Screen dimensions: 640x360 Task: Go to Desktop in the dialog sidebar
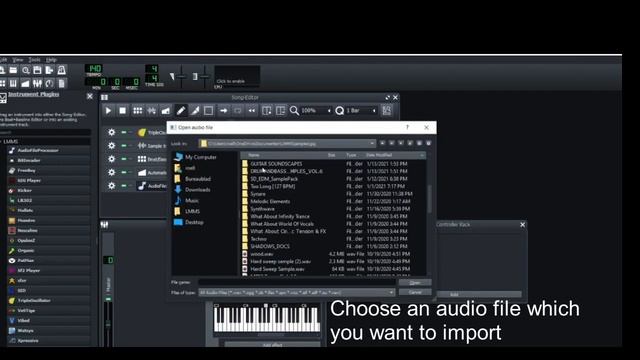189,222
